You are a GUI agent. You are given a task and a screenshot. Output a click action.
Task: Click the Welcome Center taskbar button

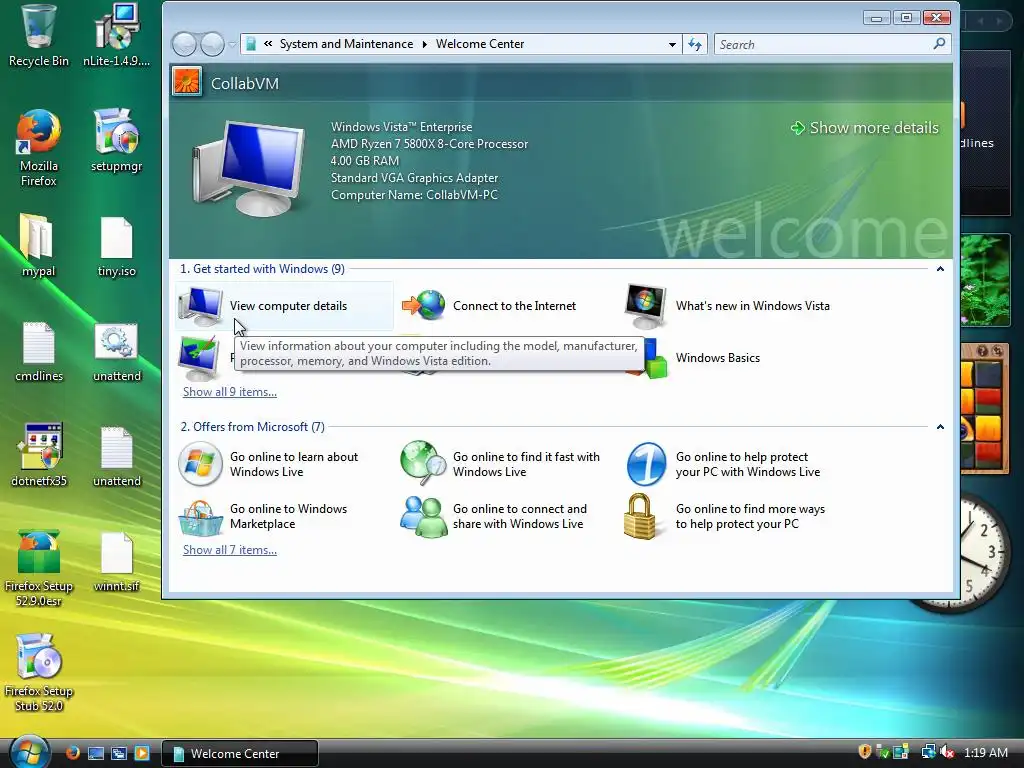coord(240,753)
